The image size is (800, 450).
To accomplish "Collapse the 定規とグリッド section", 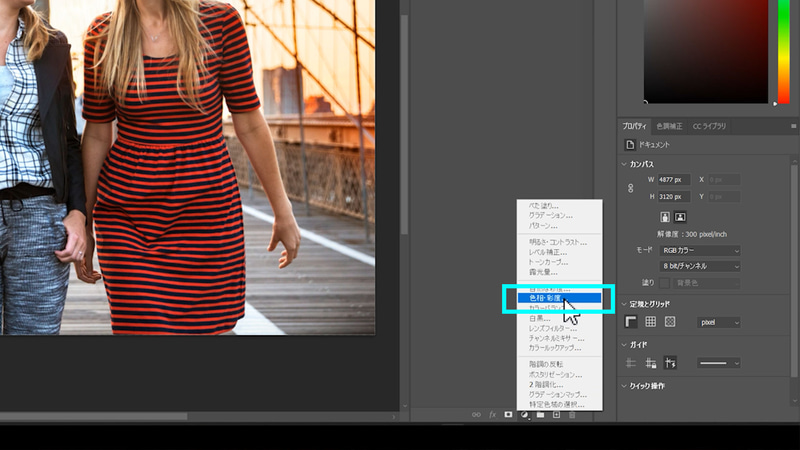I will (624, 304).
